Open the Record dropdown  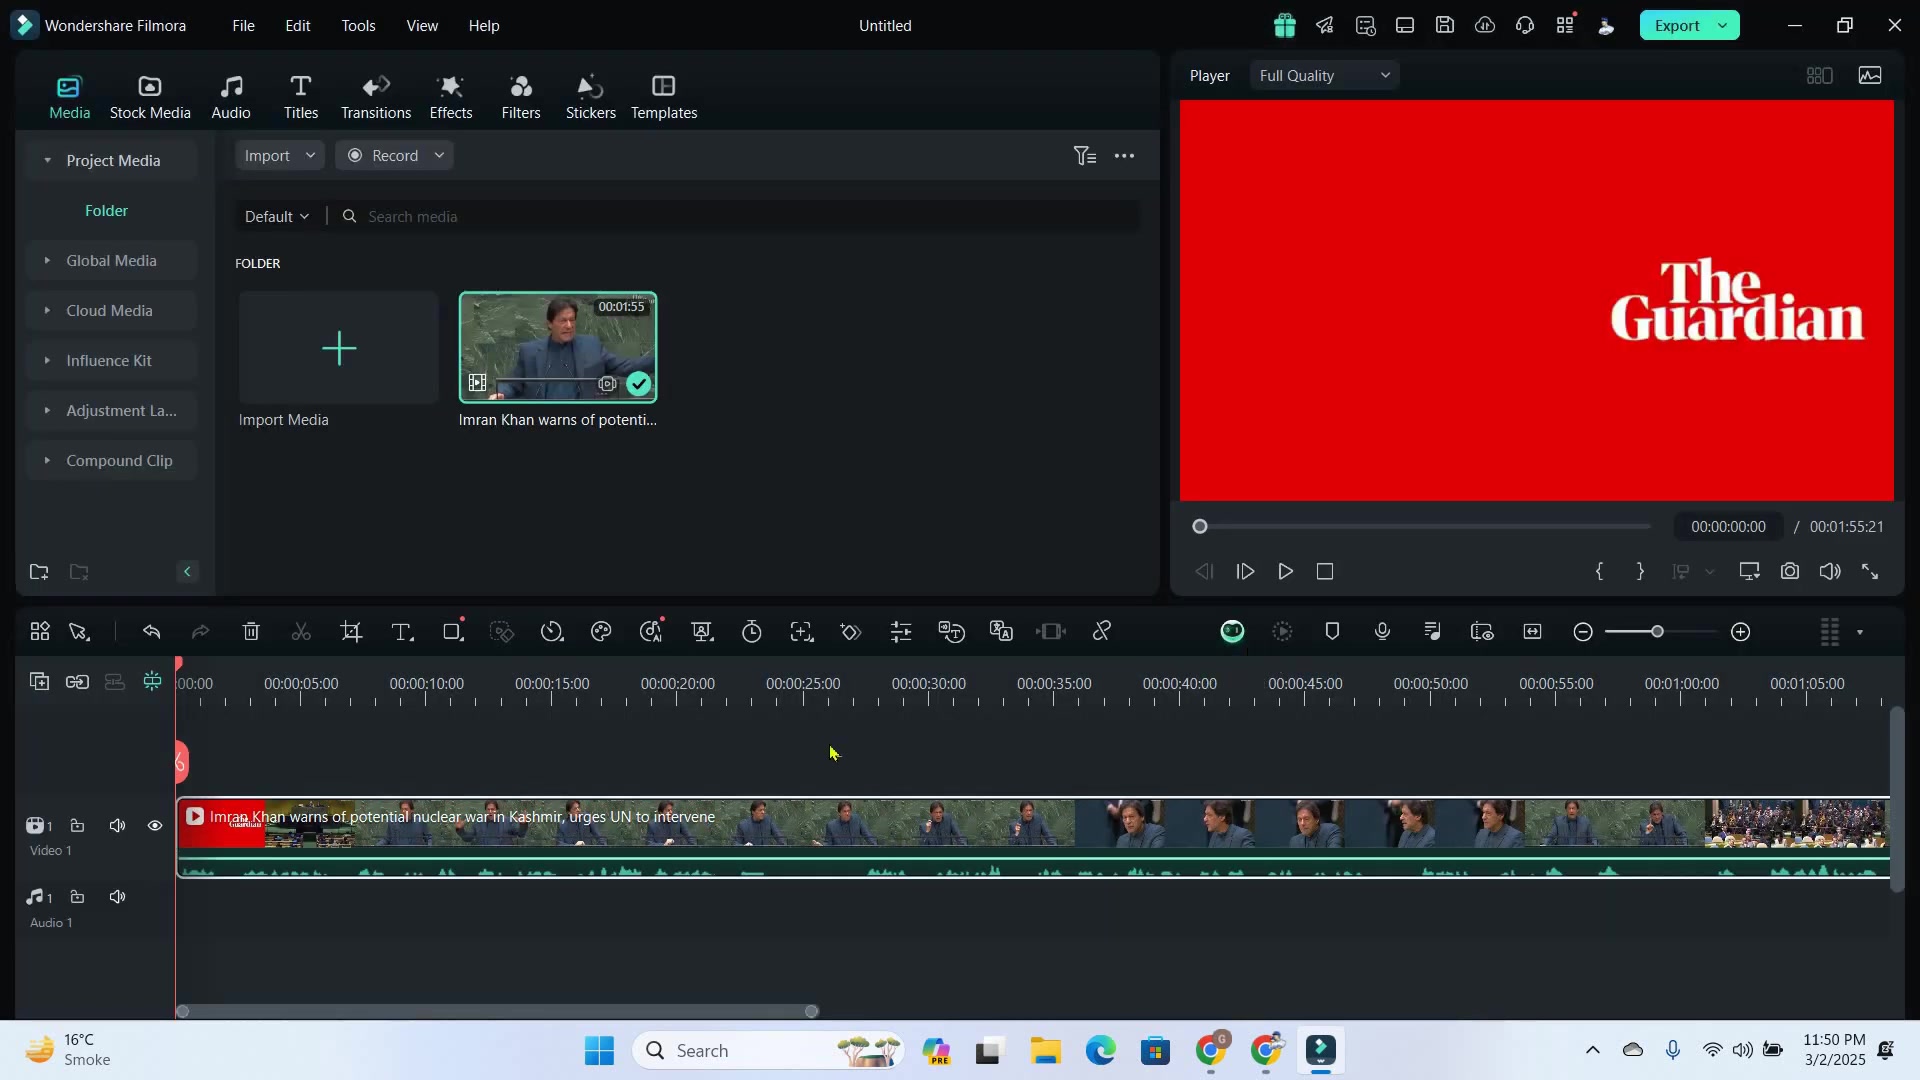point(395,156)
